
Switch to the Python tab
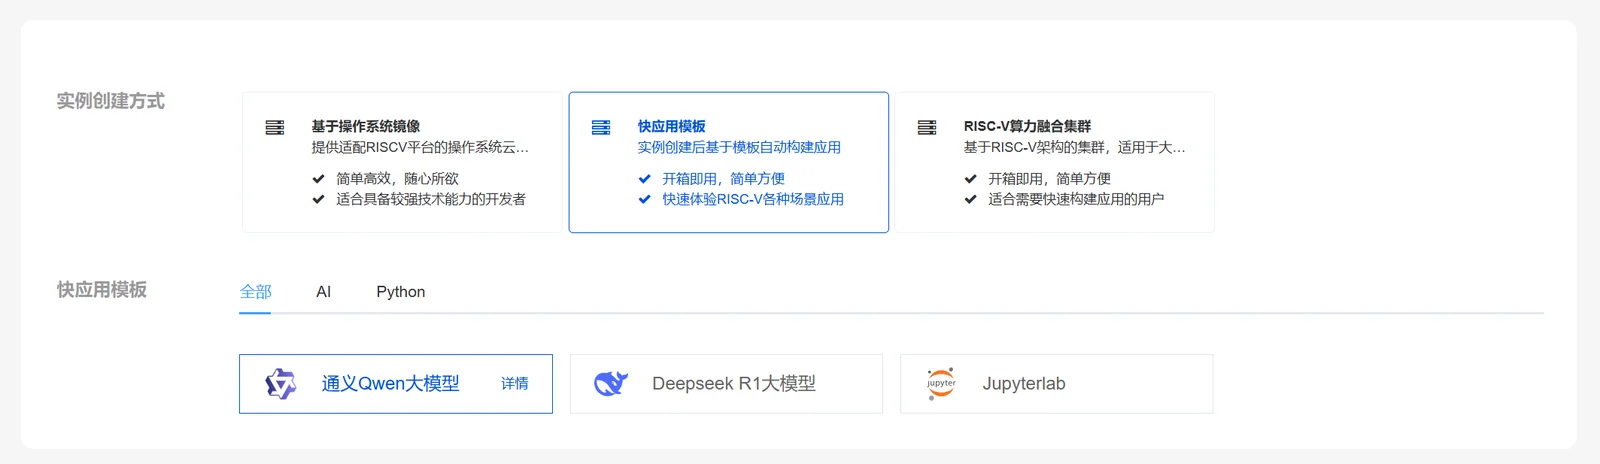click(401, 292)
